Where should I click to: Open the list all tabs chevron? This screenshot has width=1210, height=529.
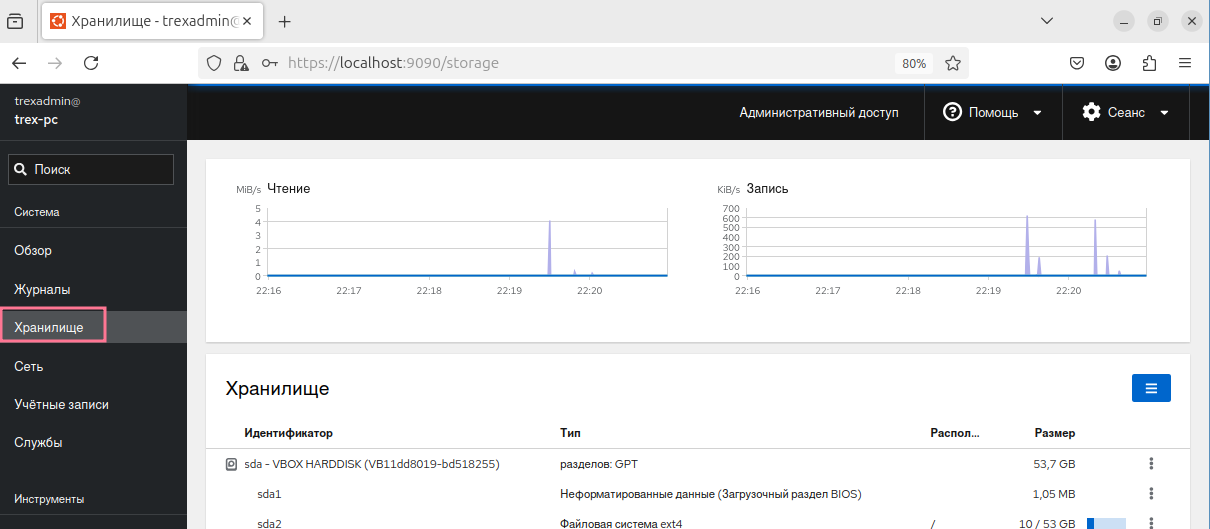[x=1047, y=21]
